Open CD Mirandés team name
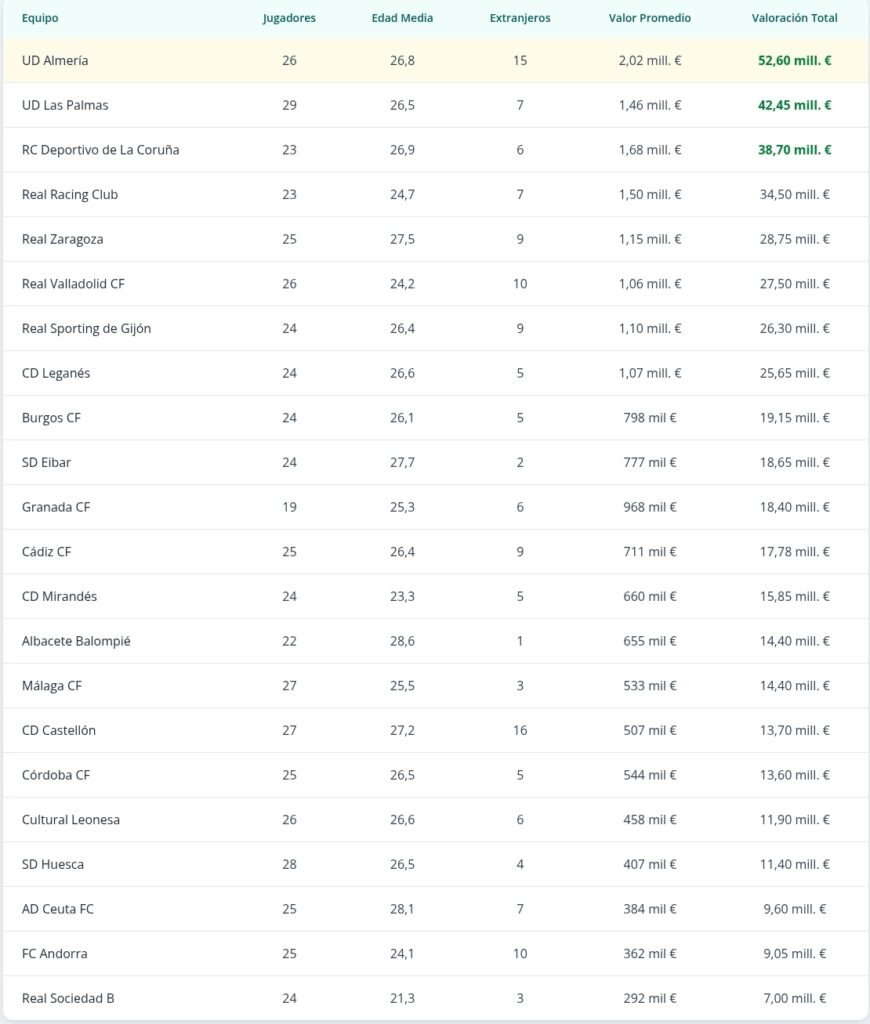The height and width of the screenshot is (1024, 870). pyautogui.click(x=59, y=596)
